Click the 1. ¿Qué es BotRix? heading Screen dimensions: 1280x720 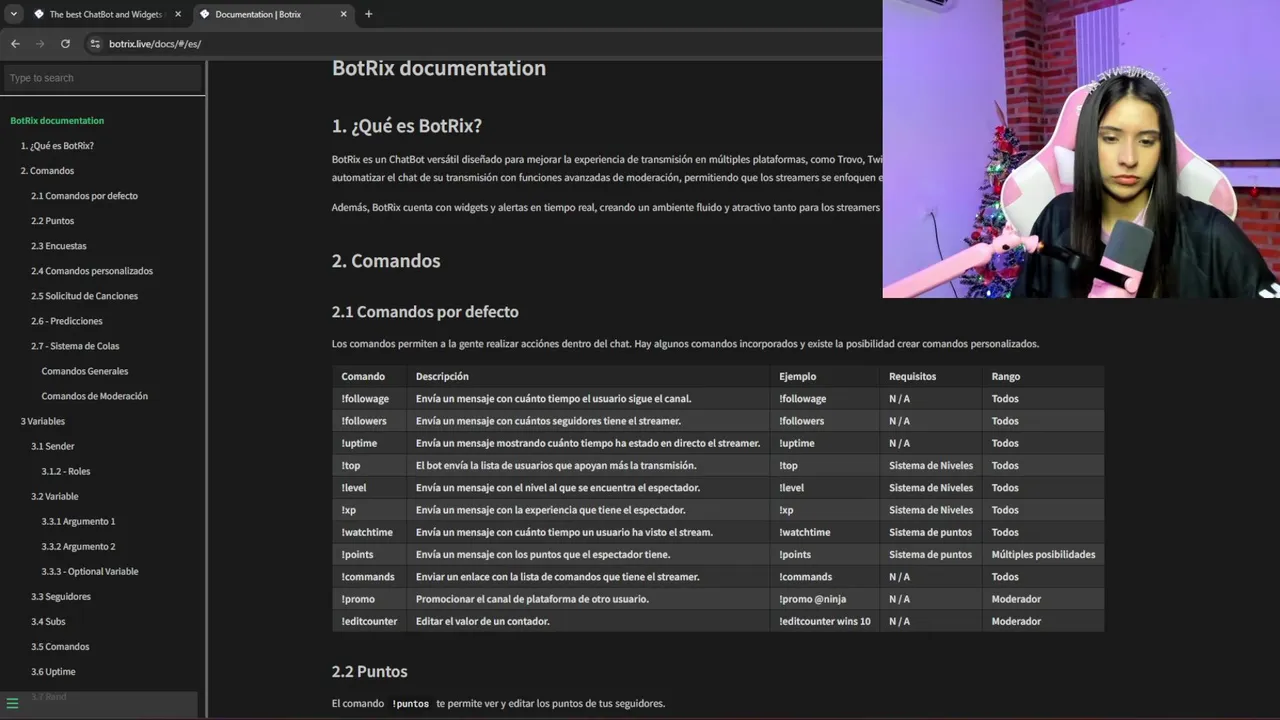pyautogui.click(x=407, y=126)
